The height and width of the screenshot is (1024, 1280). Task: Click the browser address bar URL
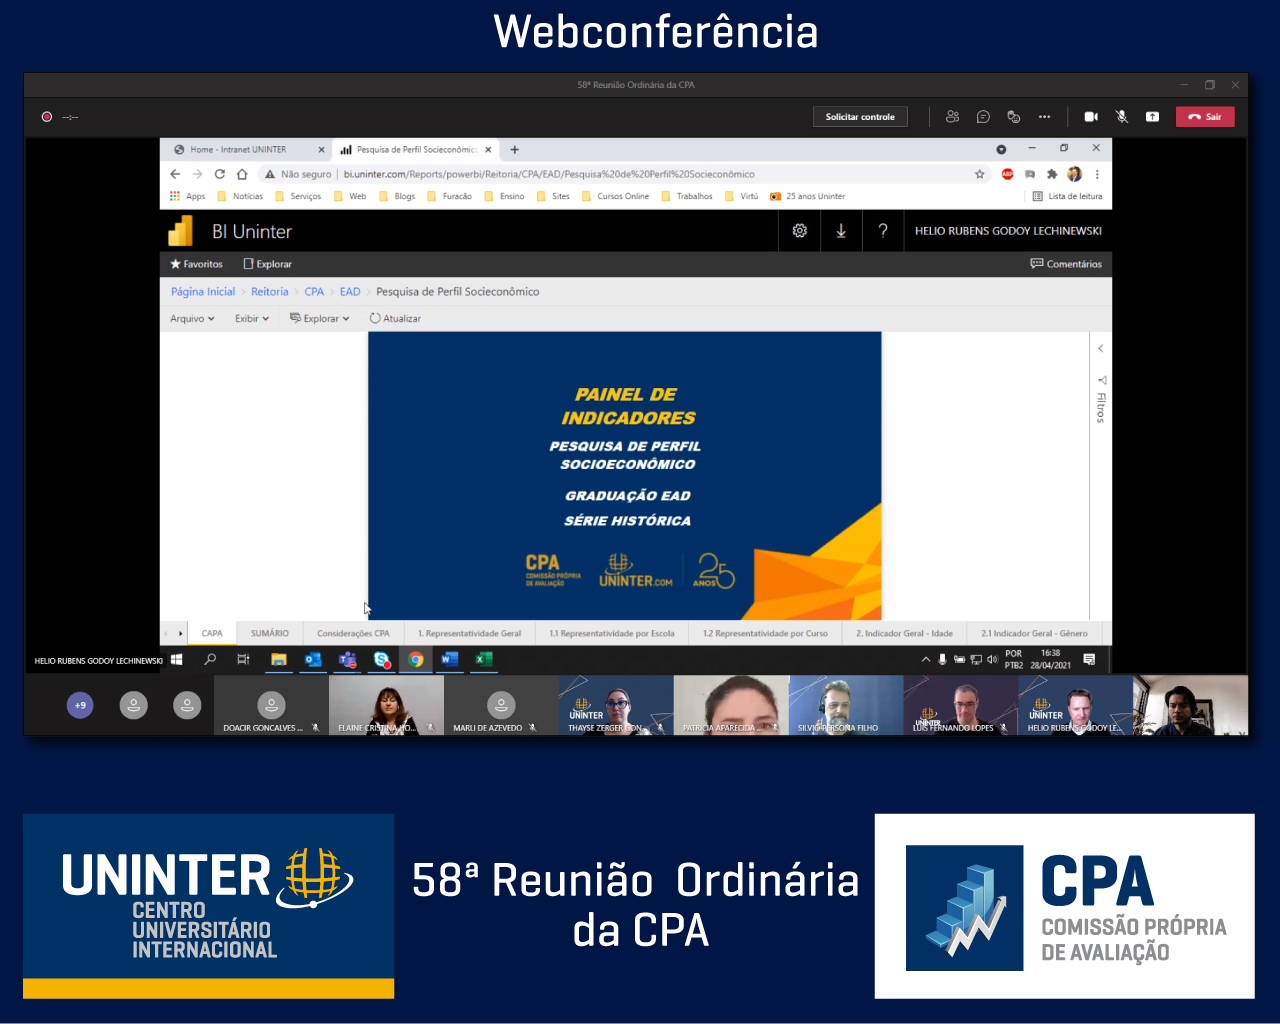(549, 174)
